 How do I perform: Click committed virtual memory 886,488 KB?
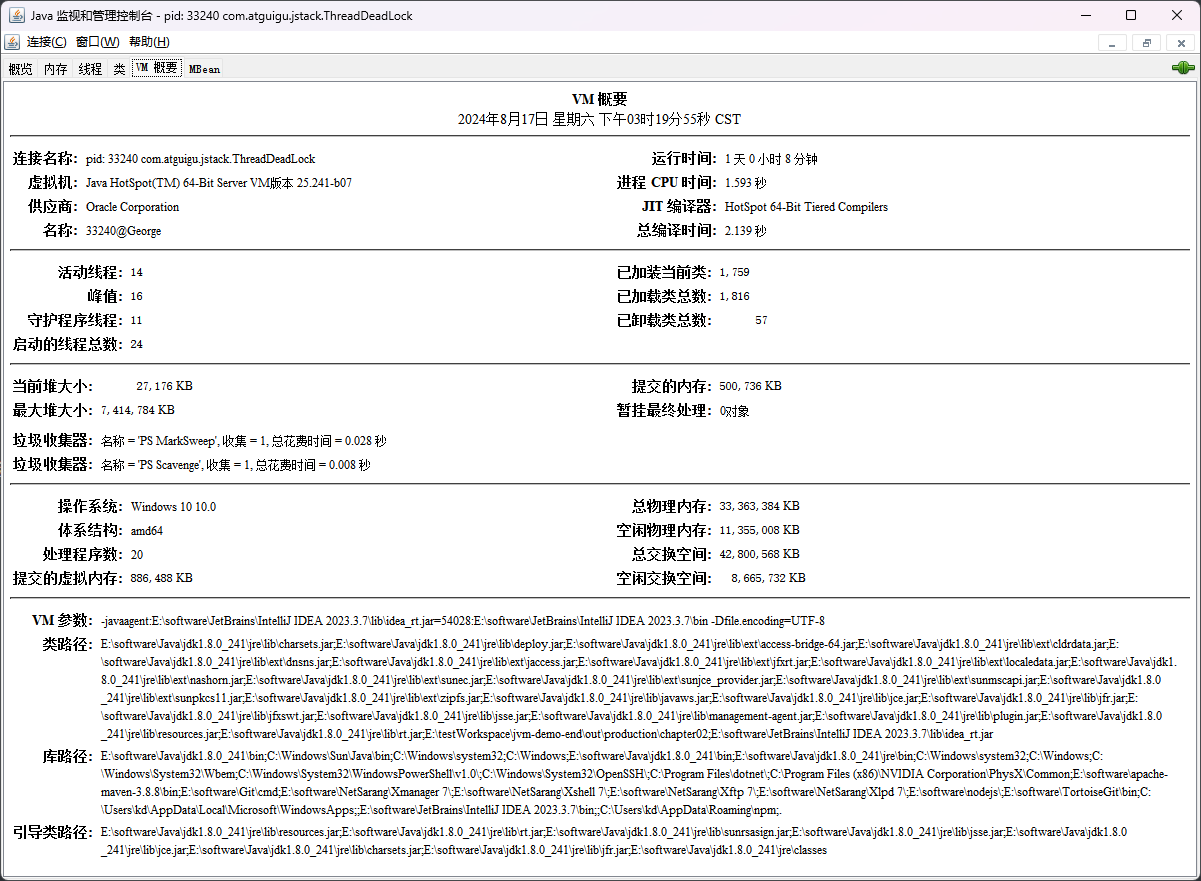(x=162, y=578)
